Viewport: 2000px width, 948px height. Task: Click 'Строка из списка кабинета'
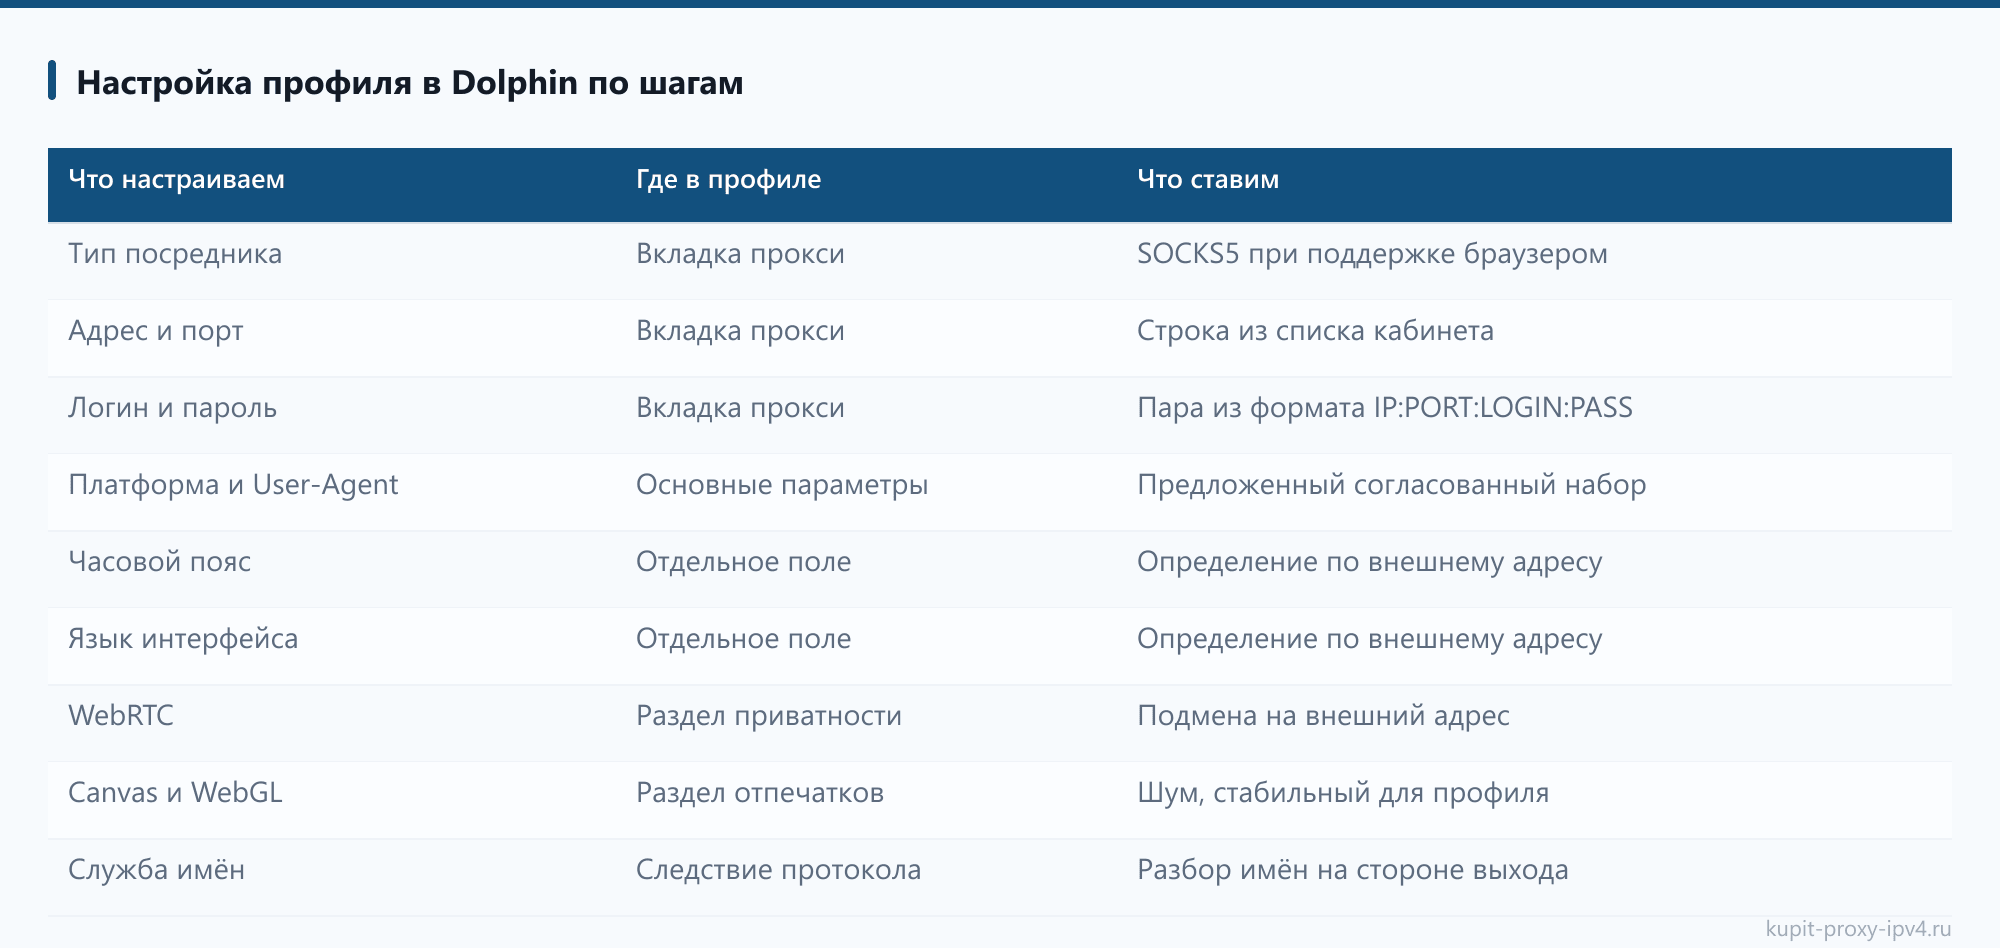1315,331
